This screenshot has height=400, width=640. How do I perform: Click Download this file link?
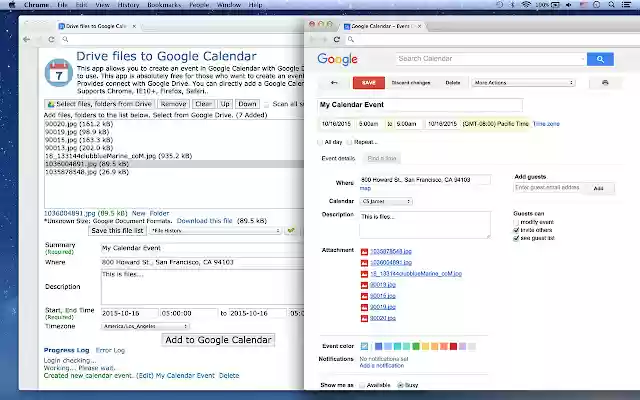tap(204, 221)
